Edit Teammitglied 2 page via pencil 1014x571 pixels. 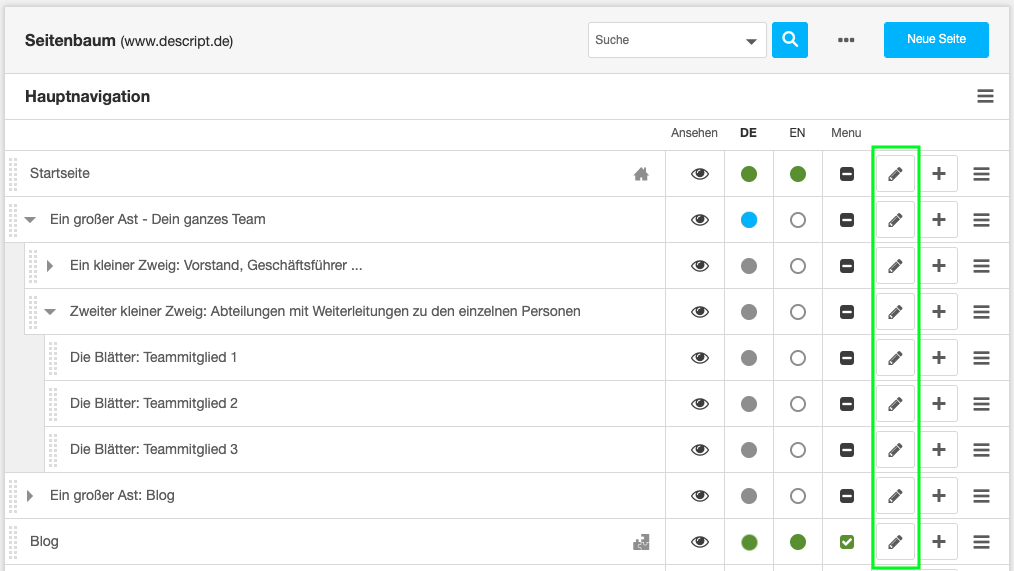[x=895, y=404]
